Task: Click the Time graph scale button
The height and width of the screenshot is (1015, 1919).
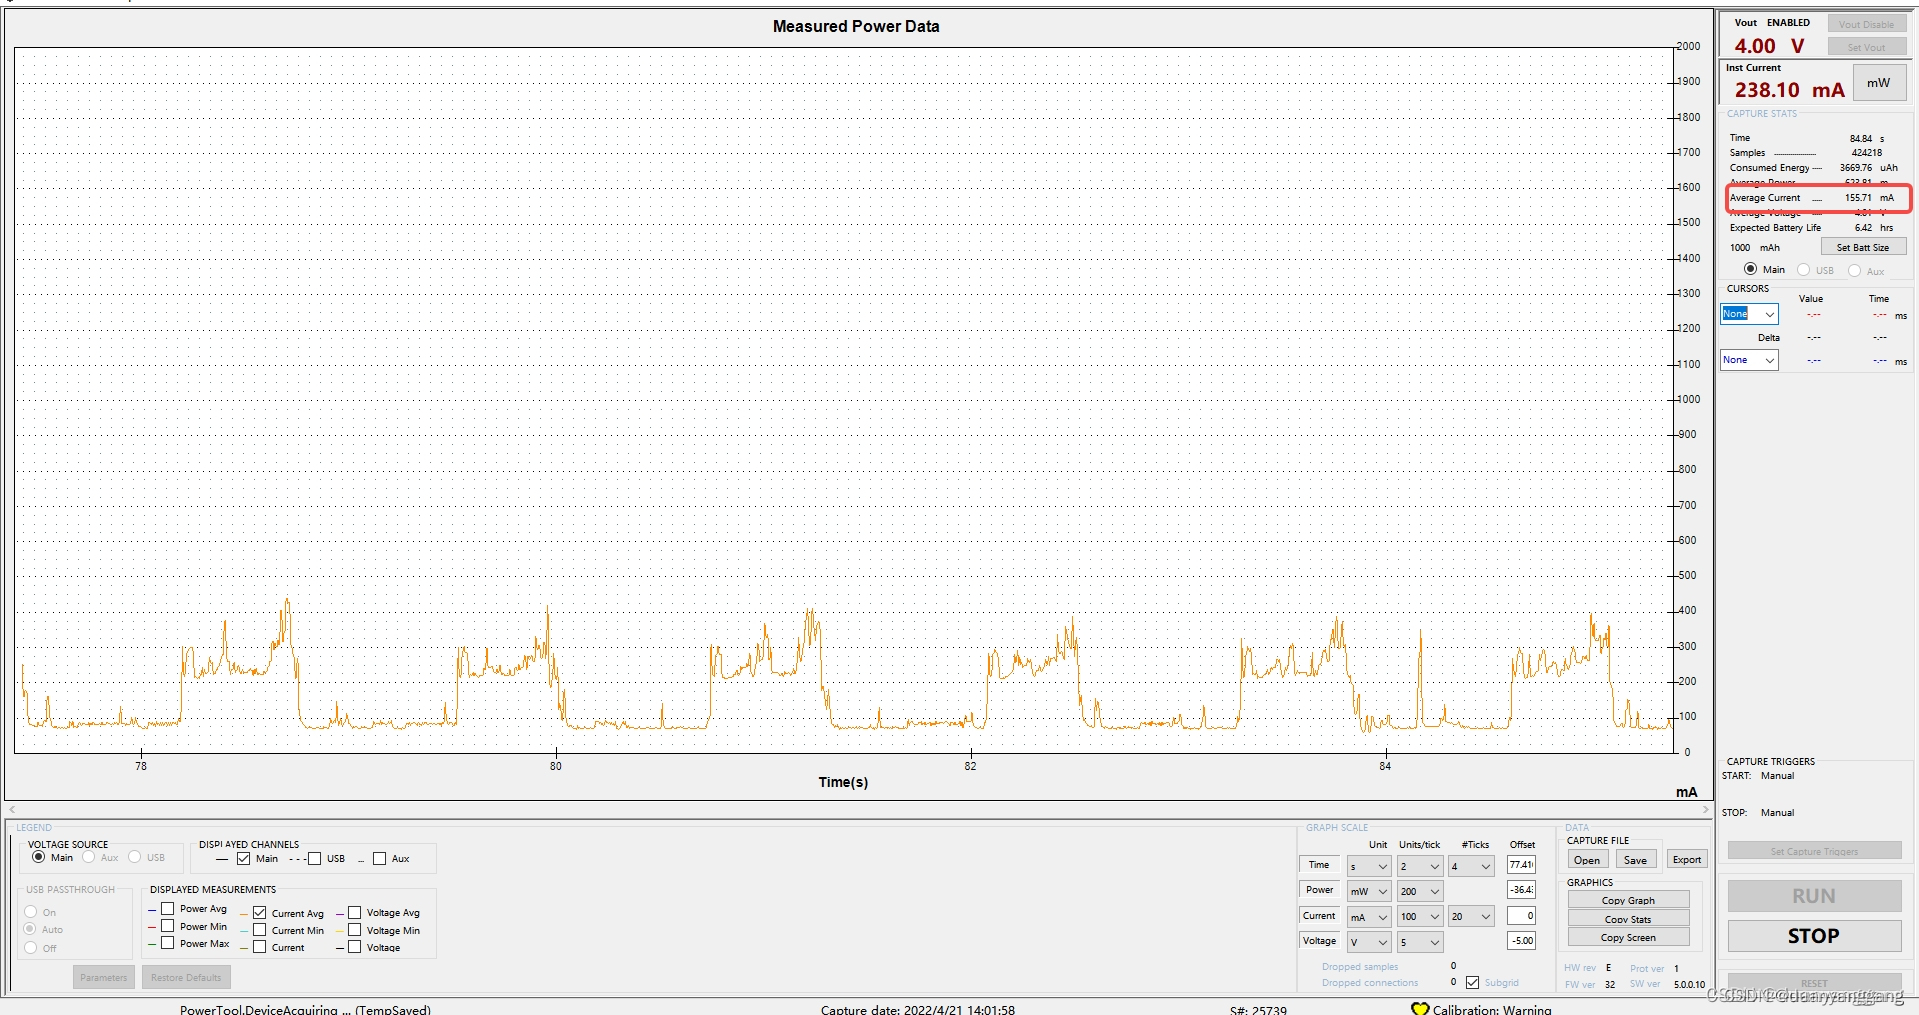Action: click(1319, 865)
